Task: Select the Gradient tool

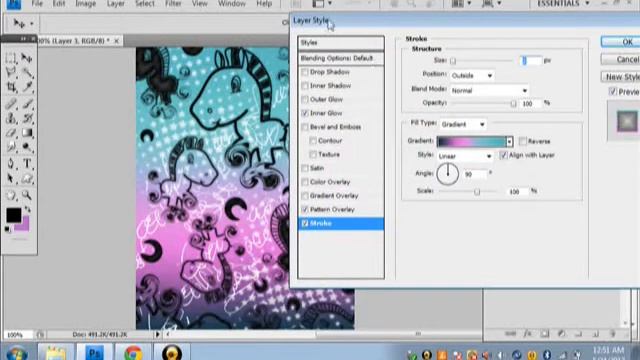Action: click(x=27, y=133)
